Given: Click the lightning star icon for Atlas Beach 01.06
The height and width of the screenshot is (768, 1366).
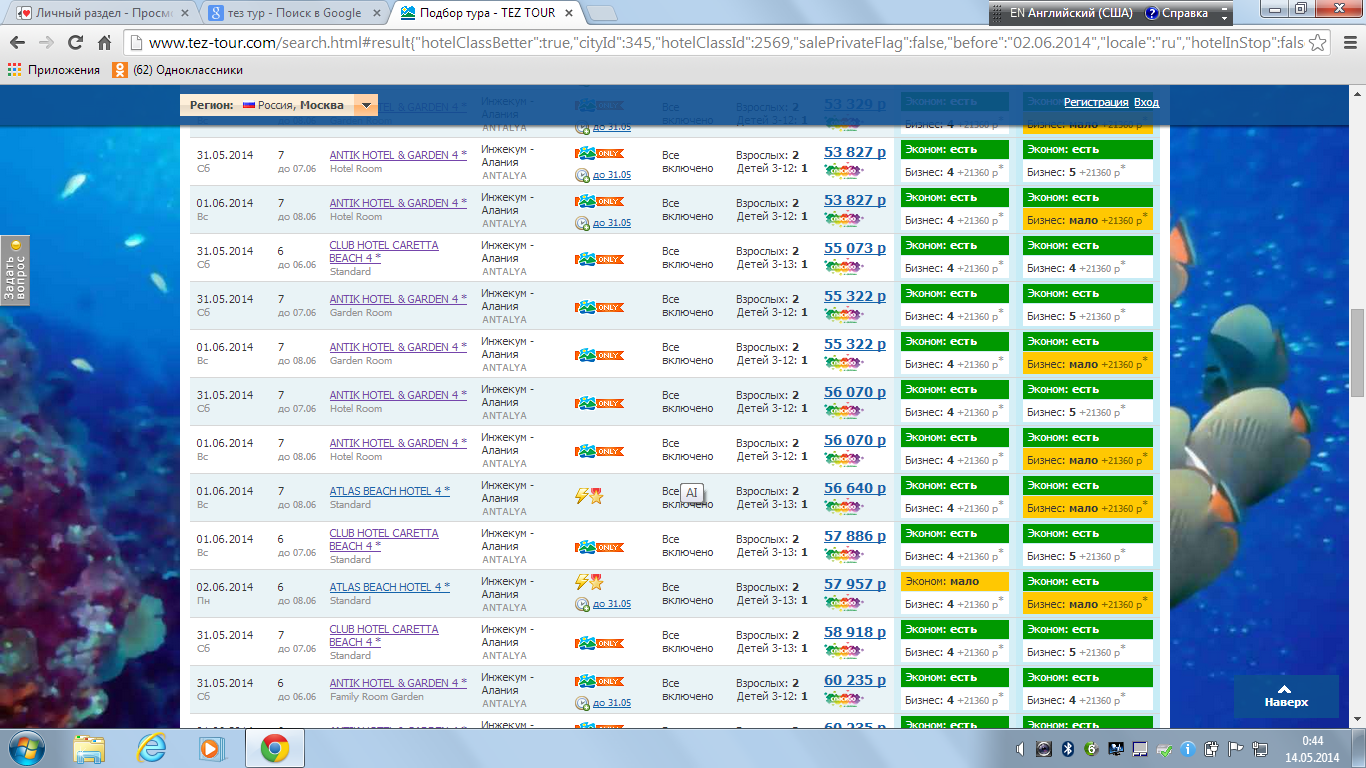Looking at the screenshot, I should tap(589, 496).
